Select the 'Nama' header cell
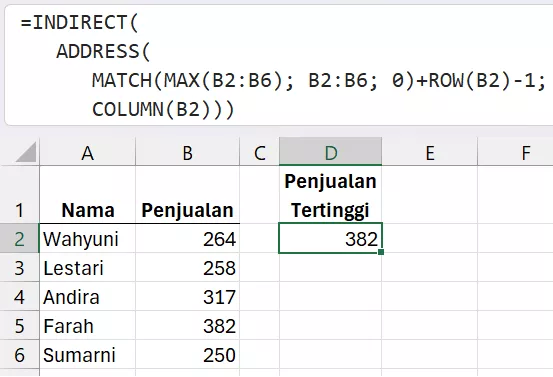This screenshot has height=377, width=553. coord(87,194)
